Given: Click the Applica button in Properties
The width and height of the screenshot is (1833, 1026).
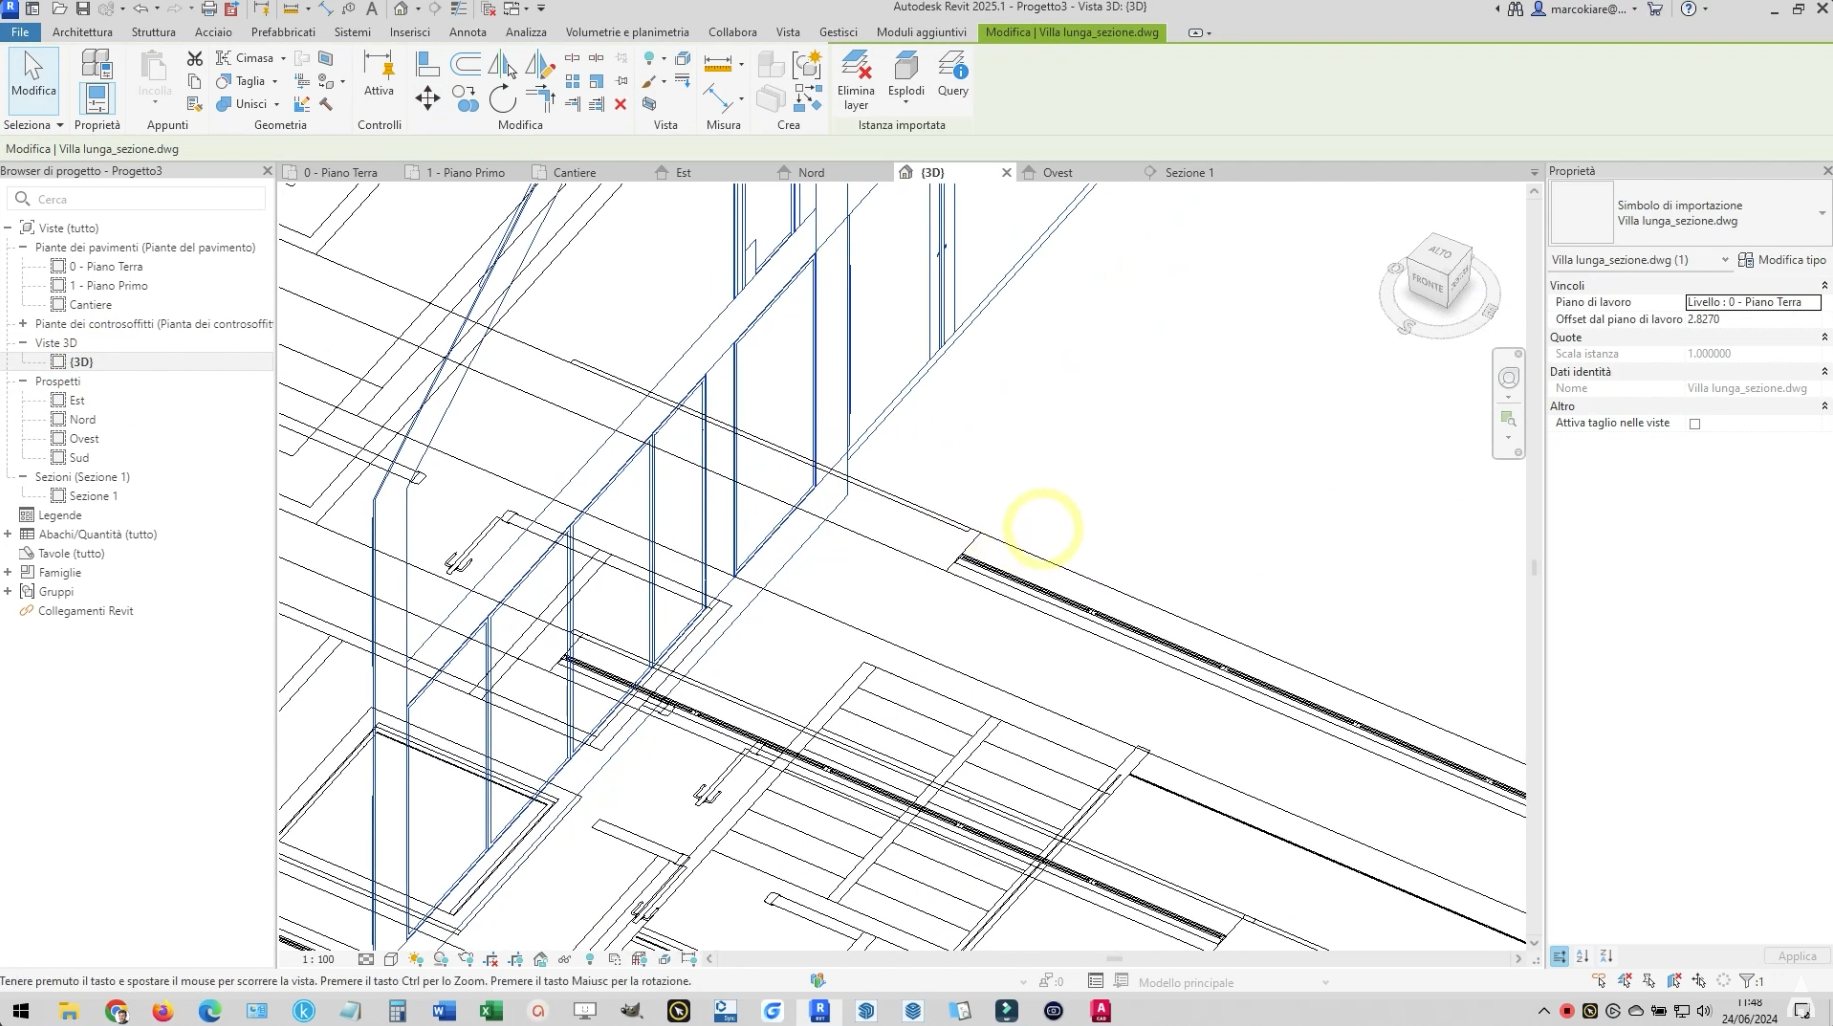Looking at the screenshot, I should 1796,956.
